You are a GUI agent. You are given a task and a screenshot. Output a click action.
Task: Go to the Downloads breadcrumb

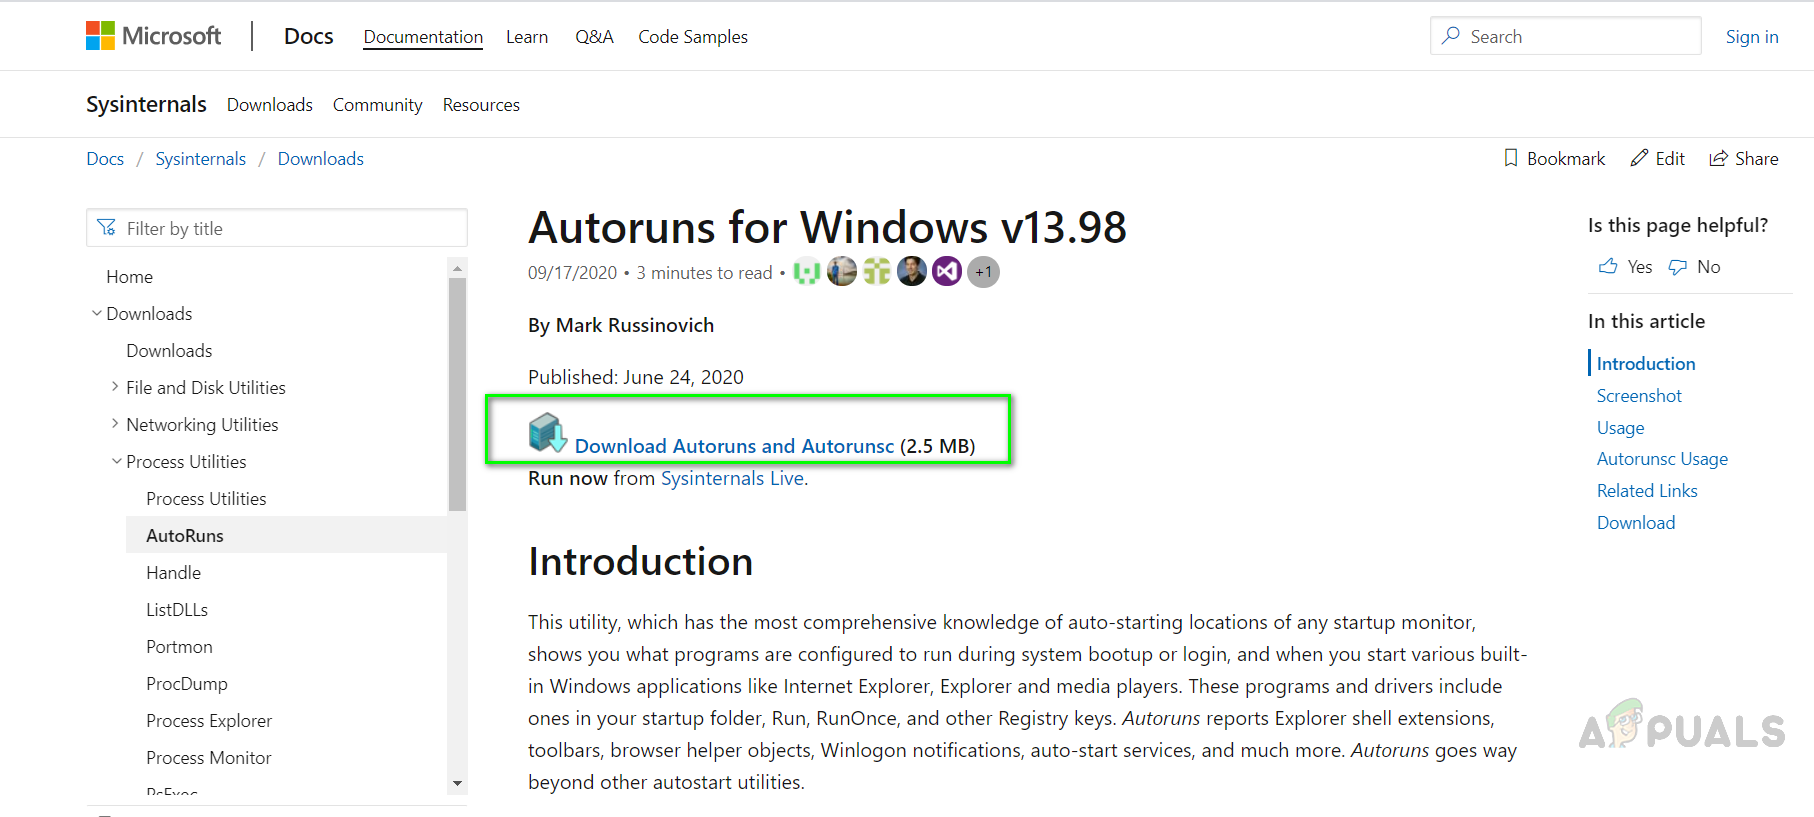pos(321,159)
